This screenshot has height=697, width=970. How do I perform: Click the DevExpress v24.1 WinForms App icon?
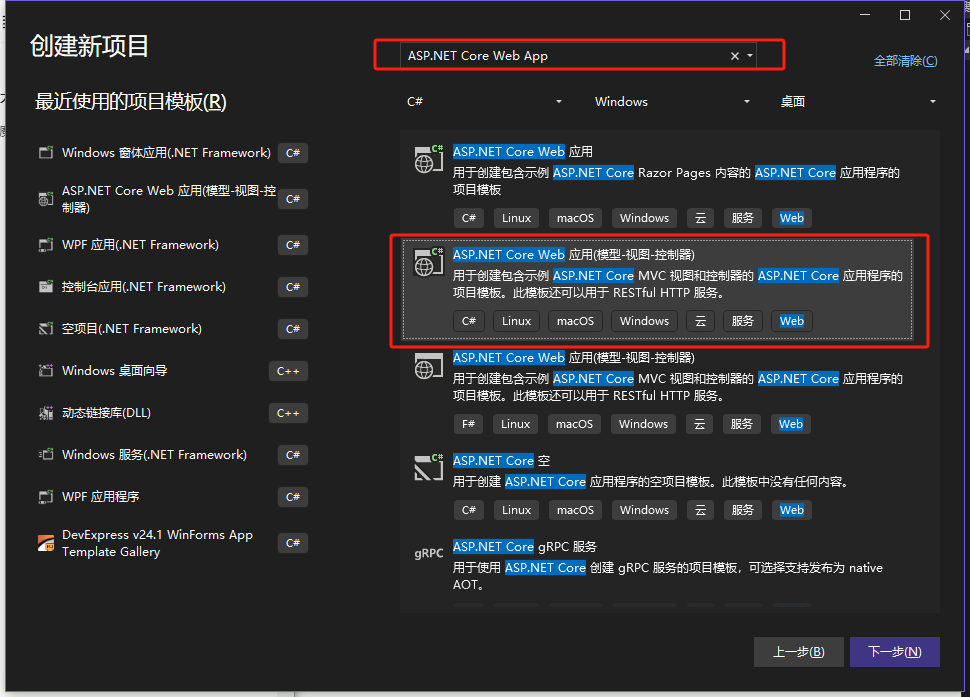(46, 543)
